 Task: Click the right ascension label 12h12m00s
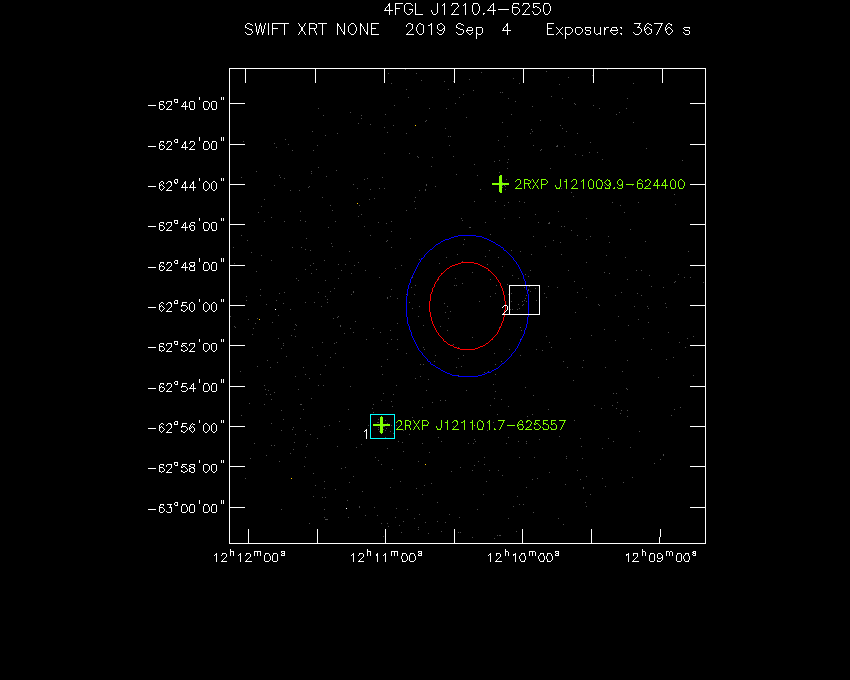coord(249,557)
